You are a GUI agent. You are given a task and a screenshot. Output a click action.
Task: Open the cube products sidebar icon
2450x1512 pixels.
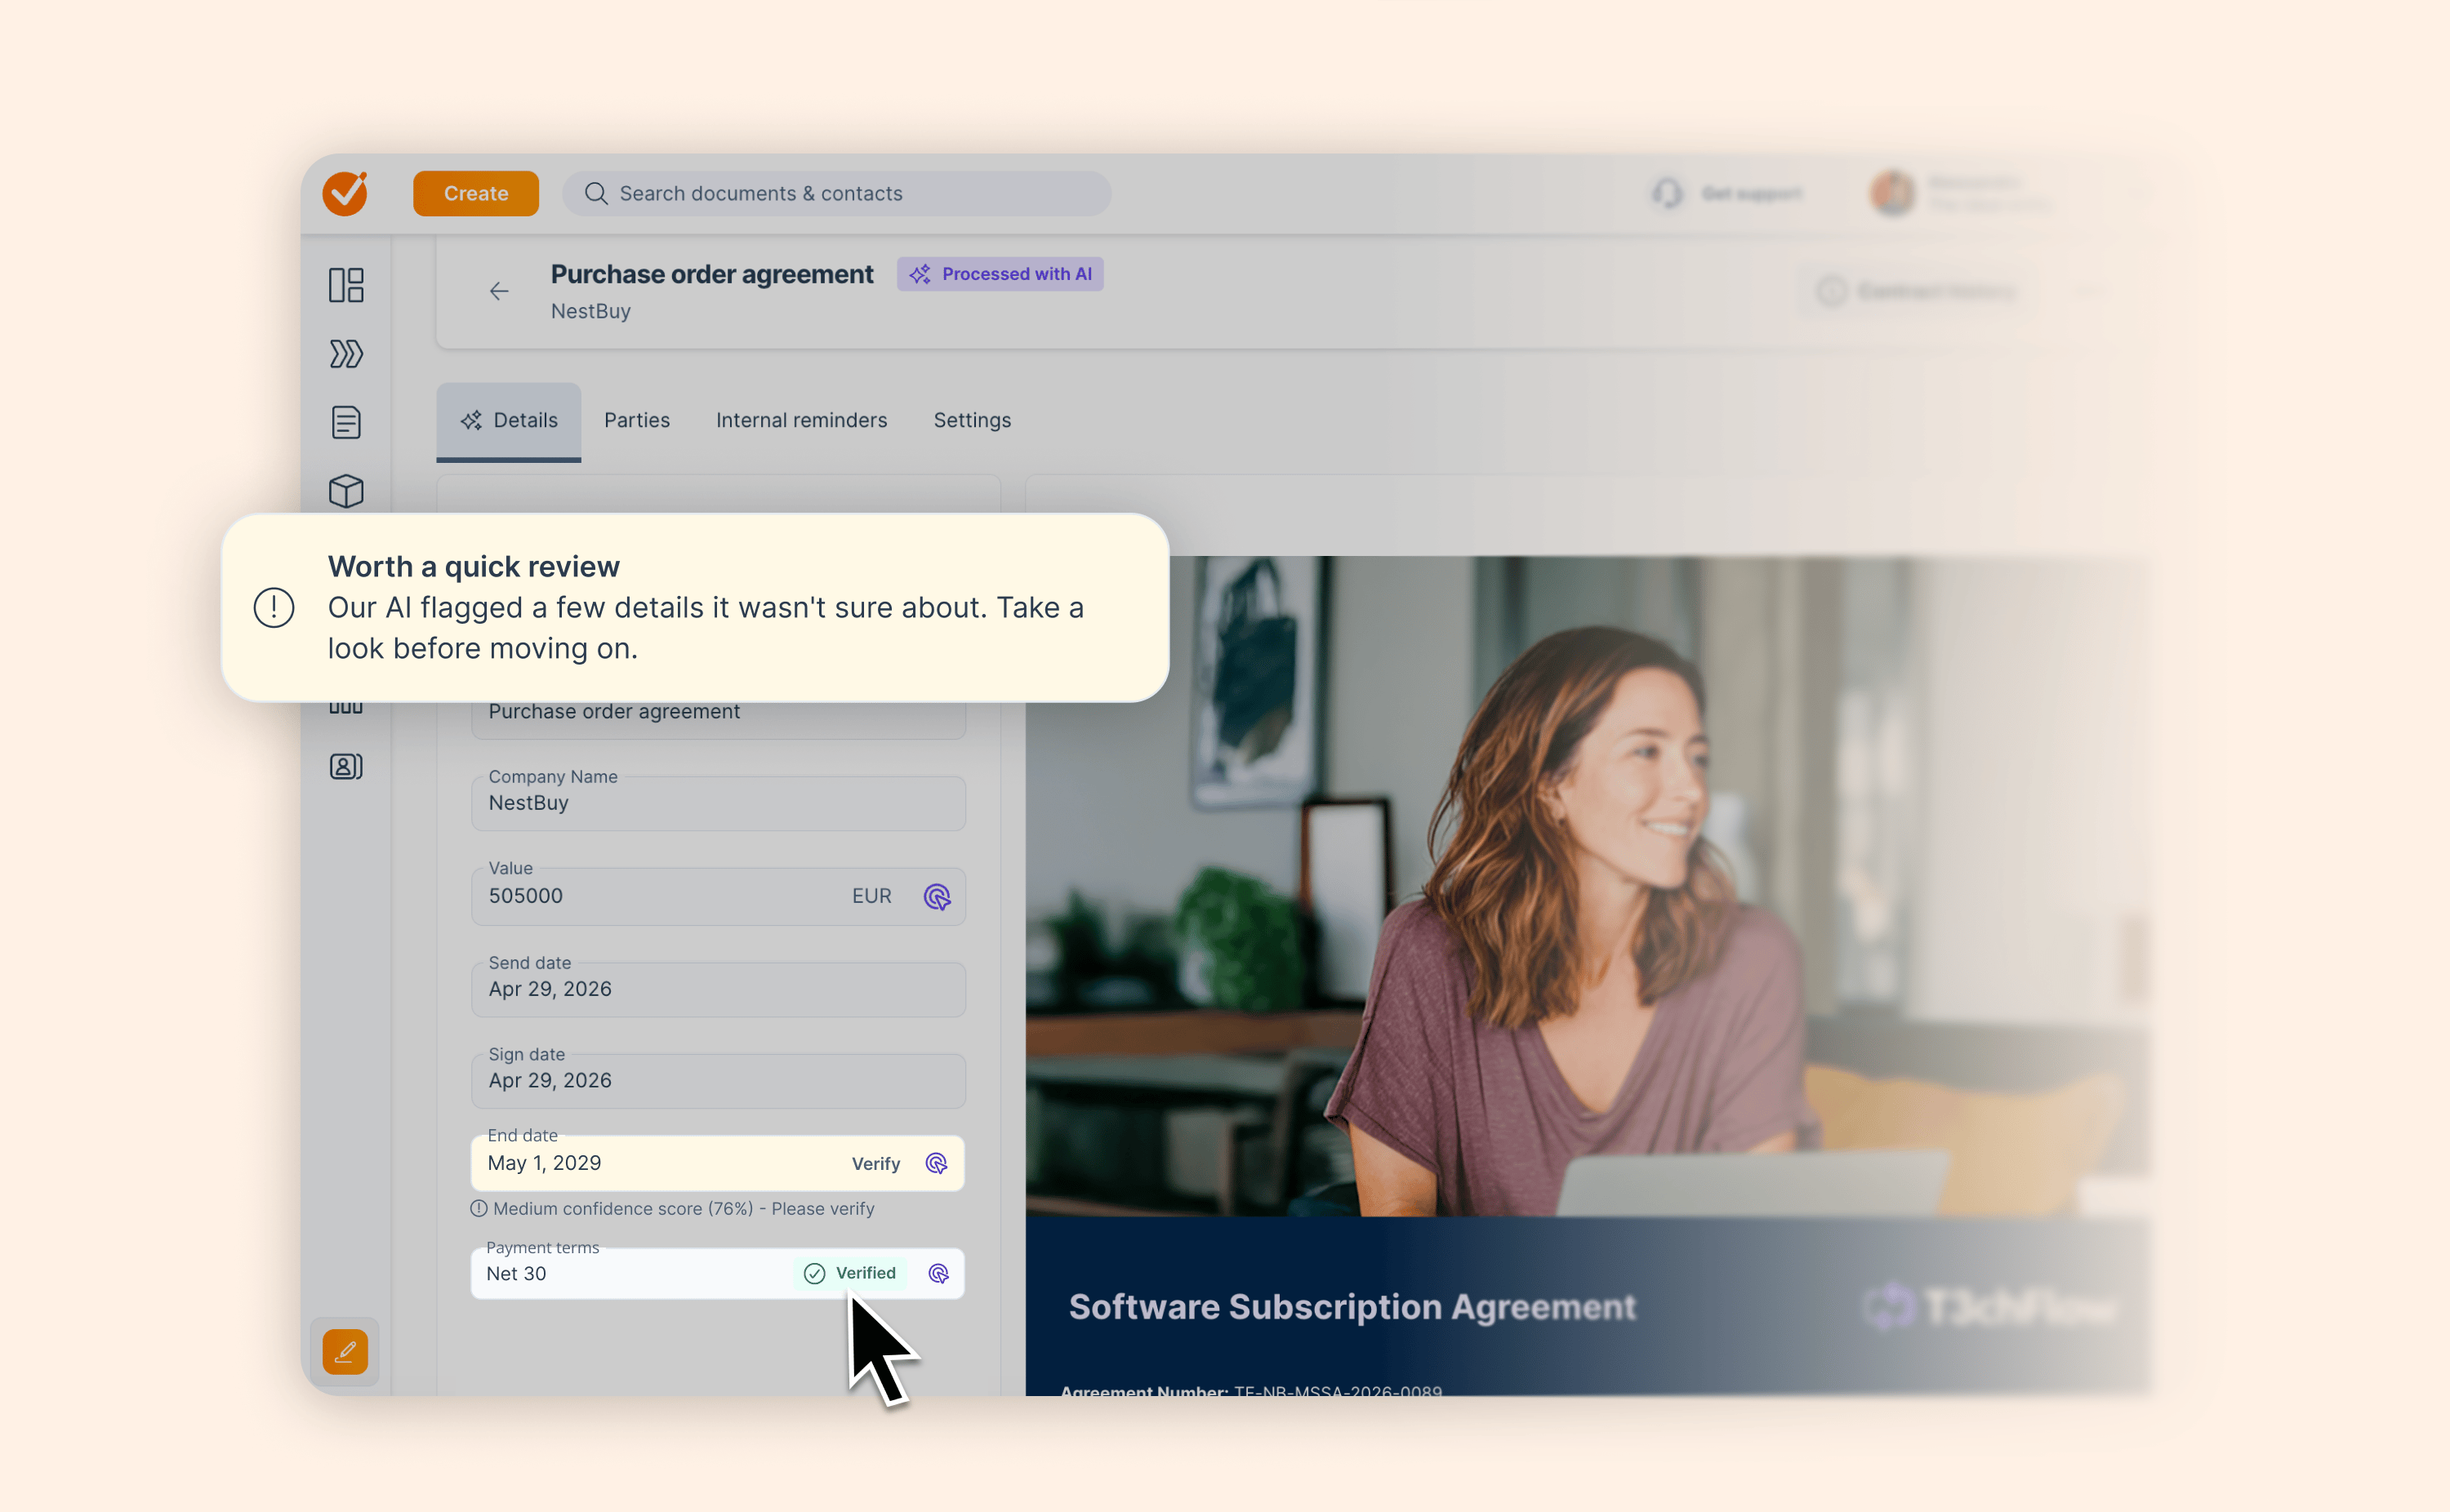tap(346, 491)
